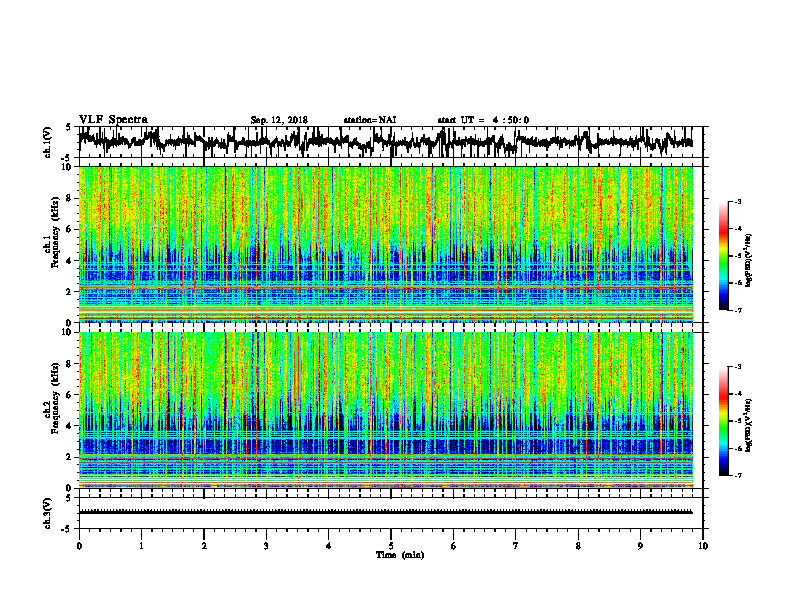This screenshot has height=612, width=792.
Task: Click time axis tick label "5"
Action: tap(391, 546)
